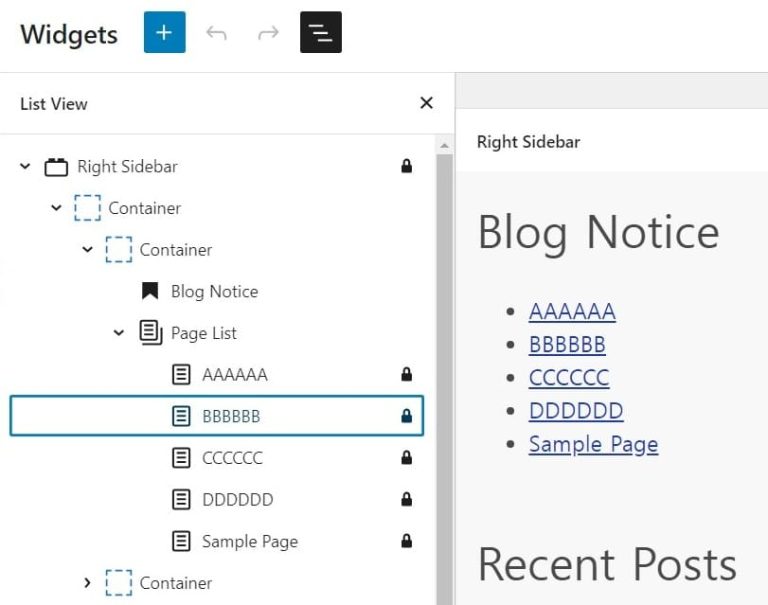Open the Sample Page link in preview
Image resolution: width=768 pixels, height=605 pixels.
(593, 445)
